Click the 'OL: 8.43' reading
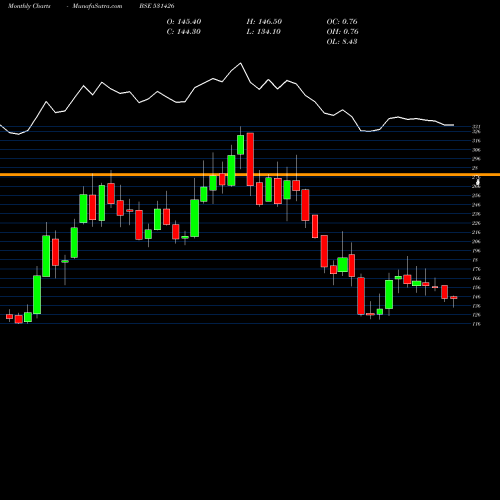 point(342,42)
